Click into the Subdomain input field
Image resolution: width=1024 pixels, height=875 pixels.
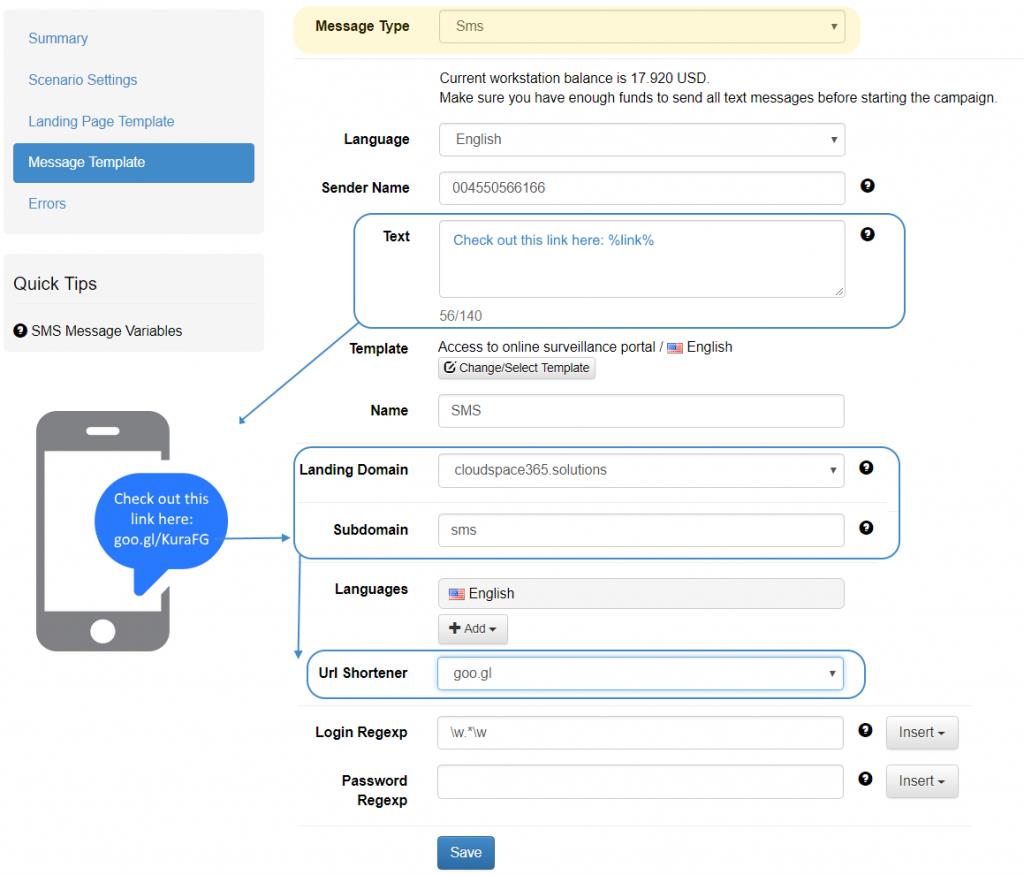click(641, 530)
